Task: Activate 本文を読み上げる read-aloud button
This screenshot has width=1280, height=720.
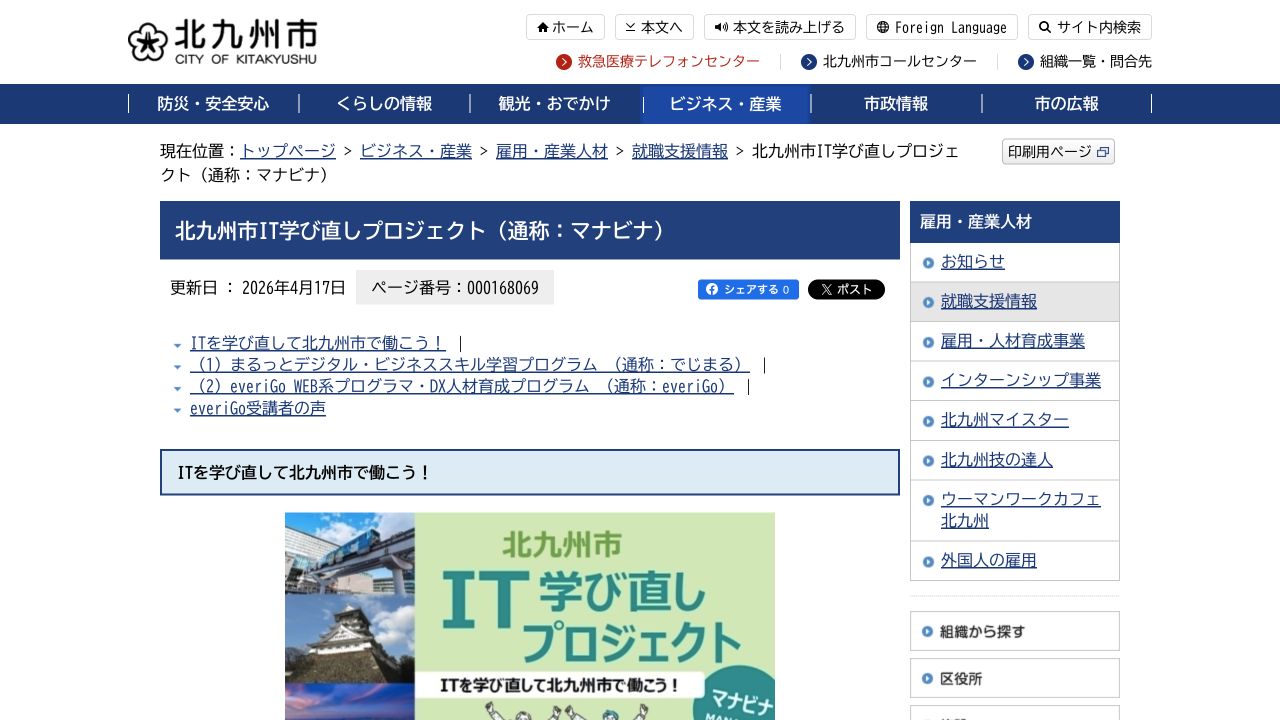Action: (x=780, y=27)
